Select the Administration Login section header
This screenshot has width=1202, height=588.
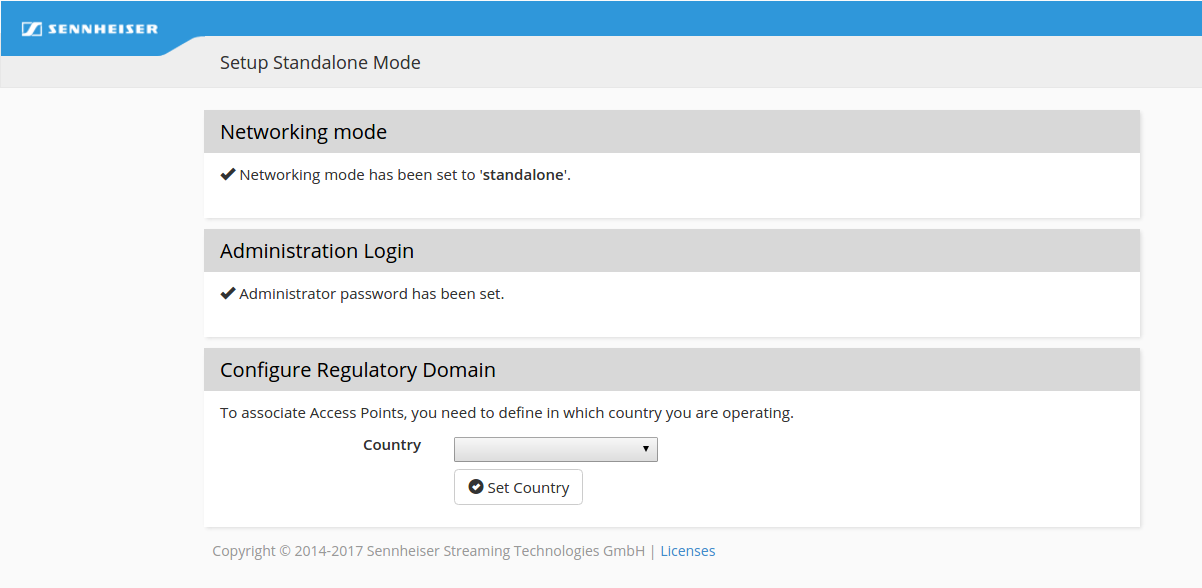coord(317,251)
